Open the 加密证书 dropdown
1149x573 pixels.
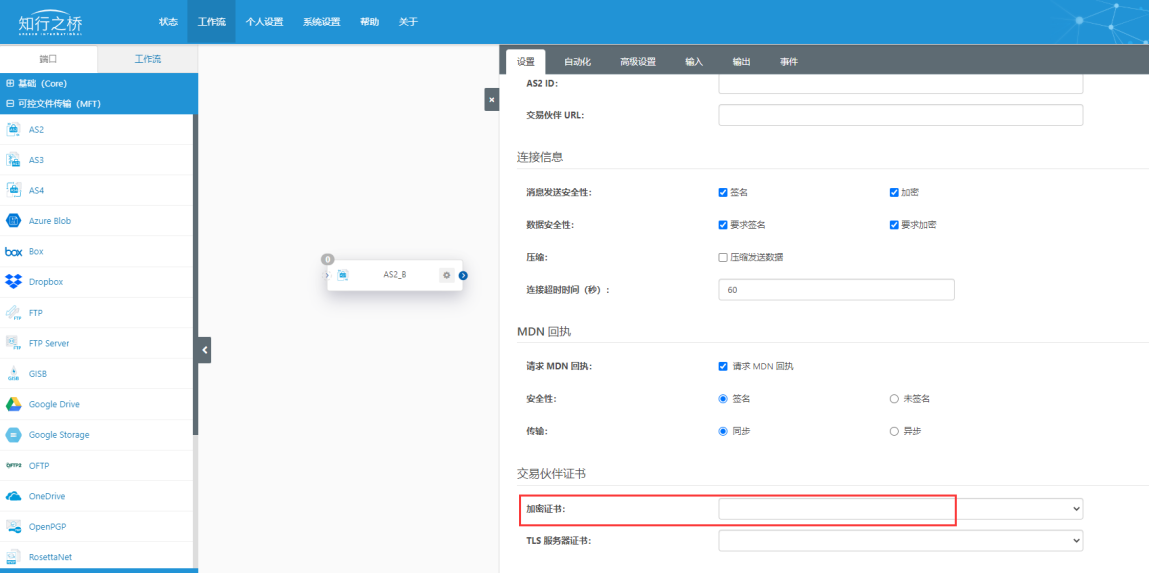900,509
